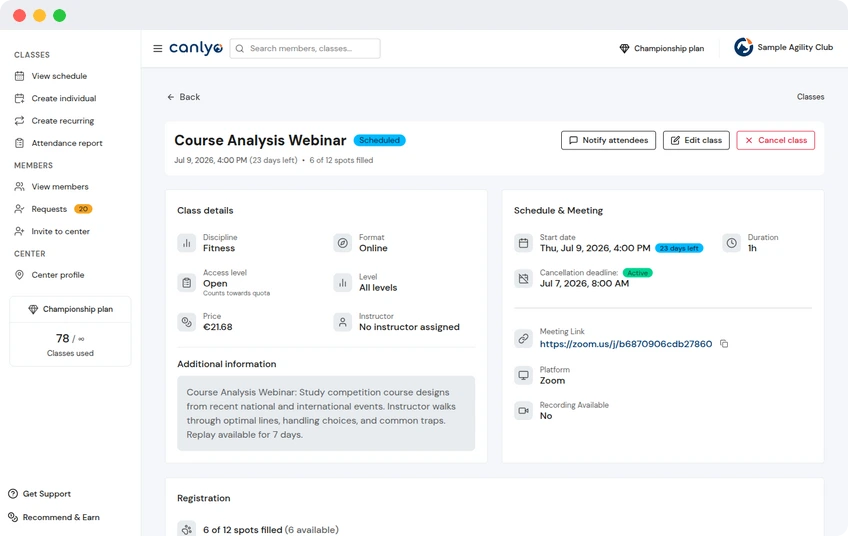Screen dimensions: 848x536
Task: Open Attendance report in sidebar
Action: (67, 143)
